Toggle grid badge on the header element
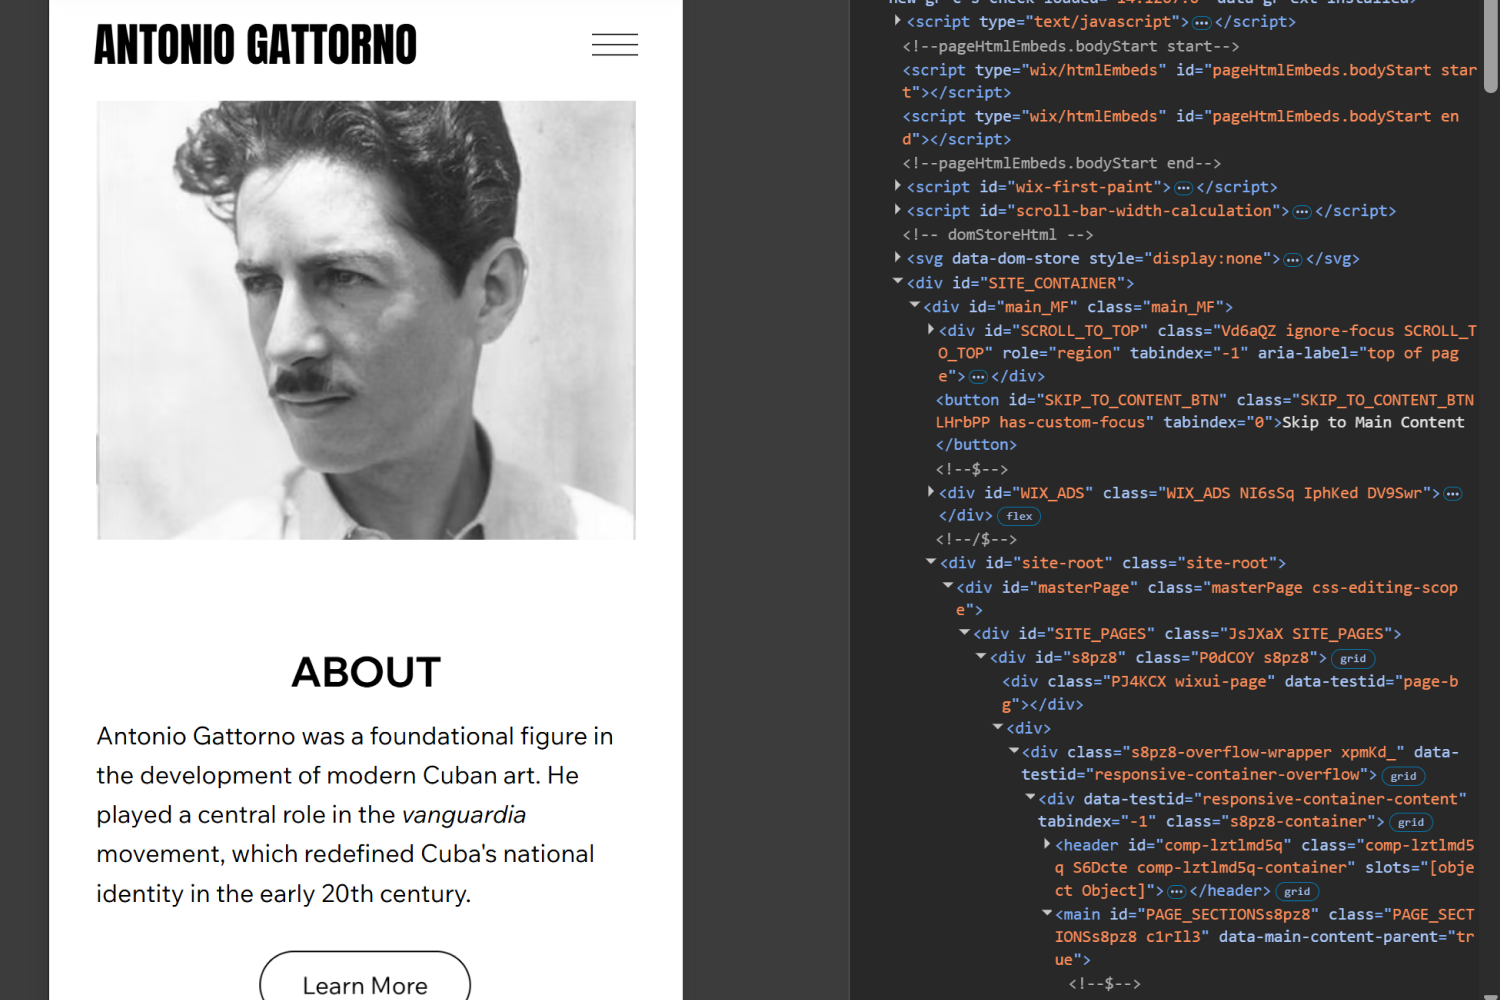This screenshot has width=1500, height=1000. click(x=1297, y=891)
